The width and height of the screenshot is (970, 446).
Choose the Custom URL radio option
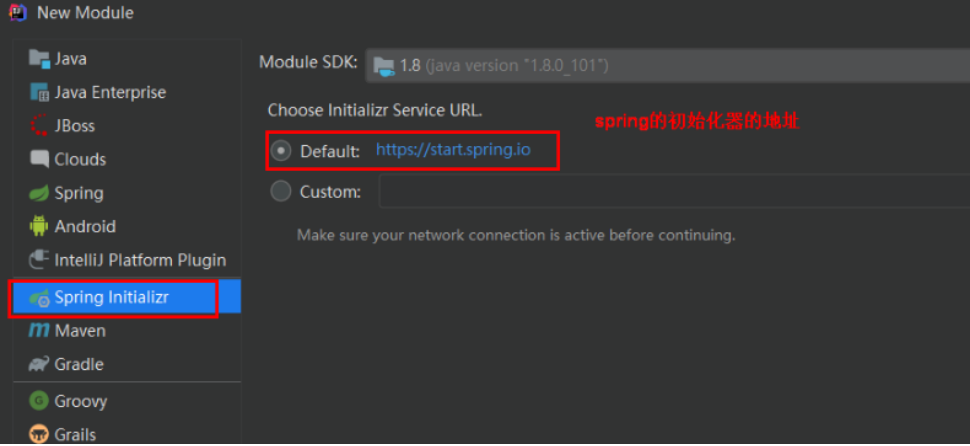point(282,191)
